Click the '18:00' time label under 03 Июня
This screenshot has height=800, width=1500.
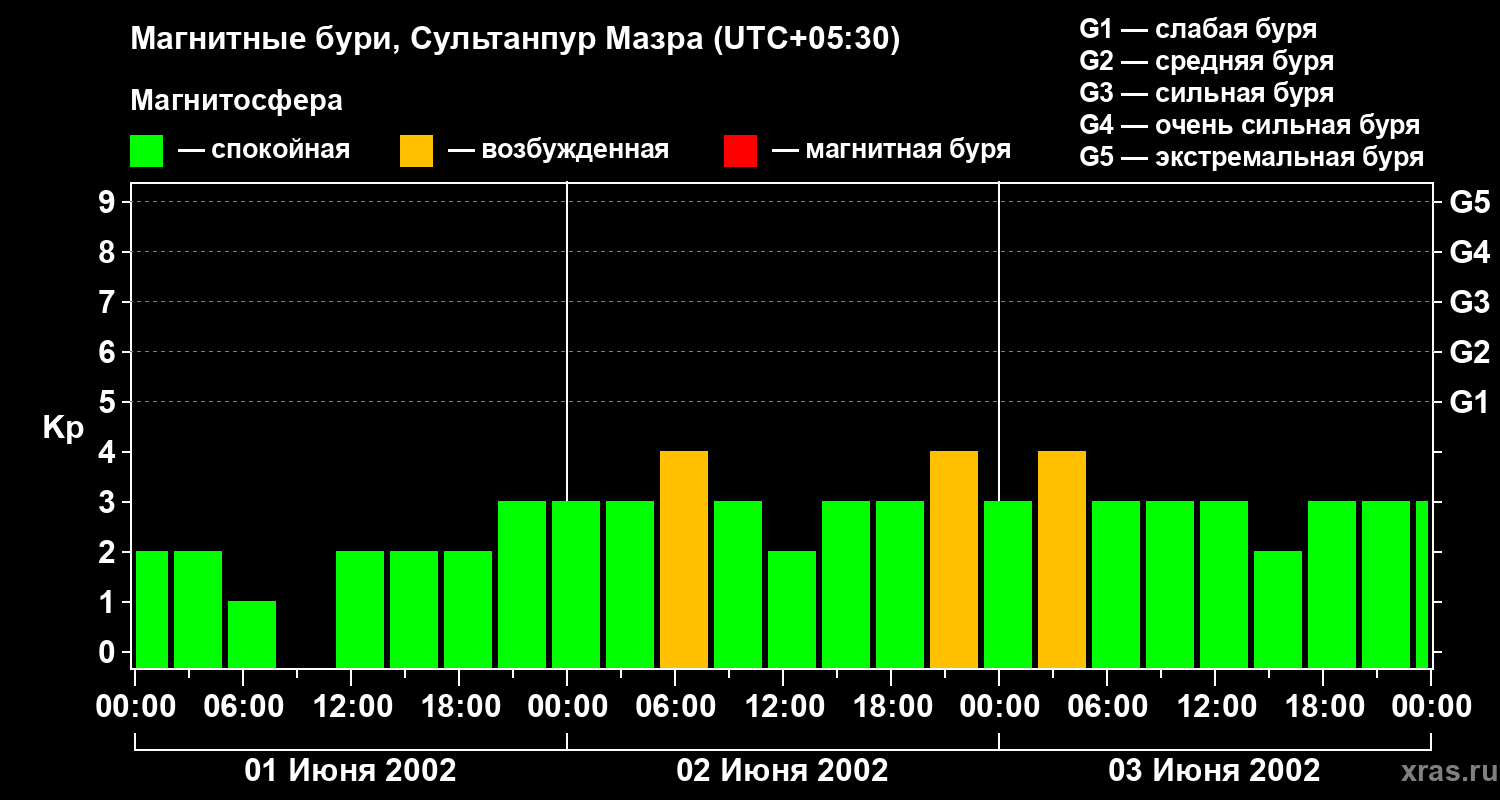click(1324, 707)
